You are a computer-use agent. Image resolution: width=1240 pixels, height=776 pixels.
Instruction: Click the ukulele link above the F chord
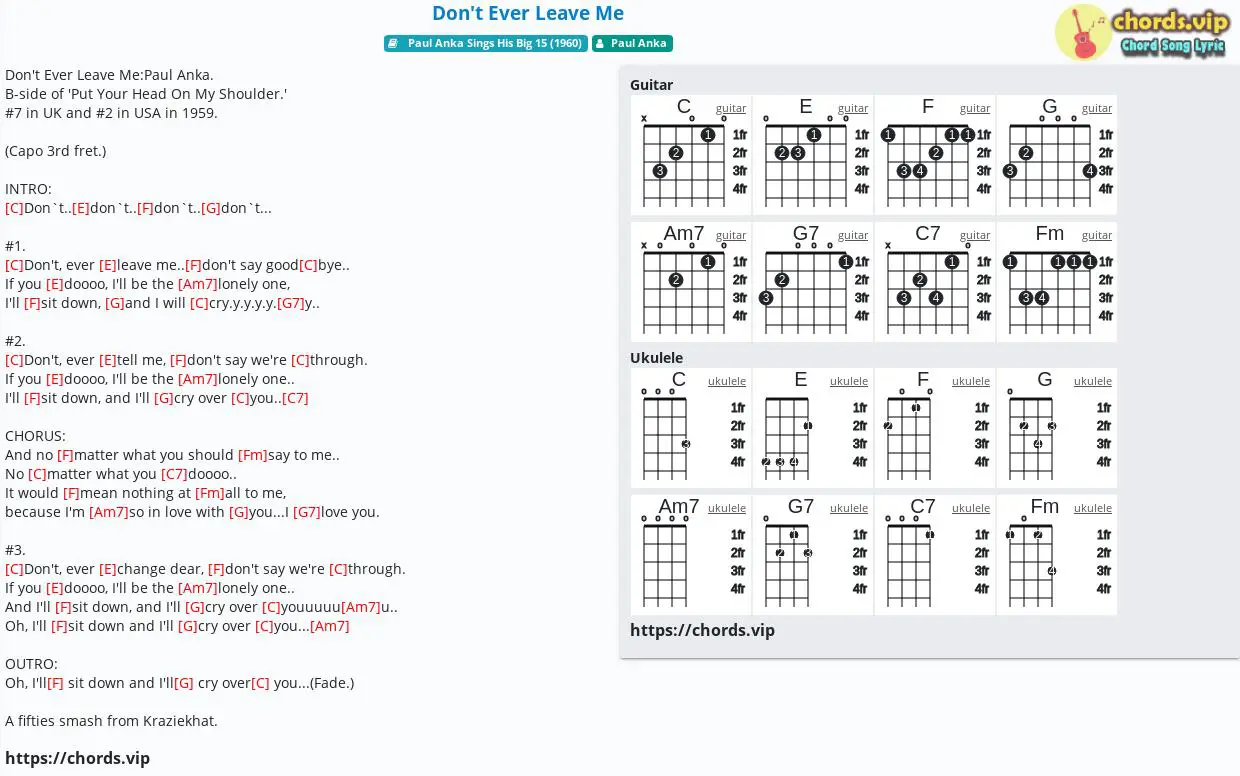(x=971, y=381)
